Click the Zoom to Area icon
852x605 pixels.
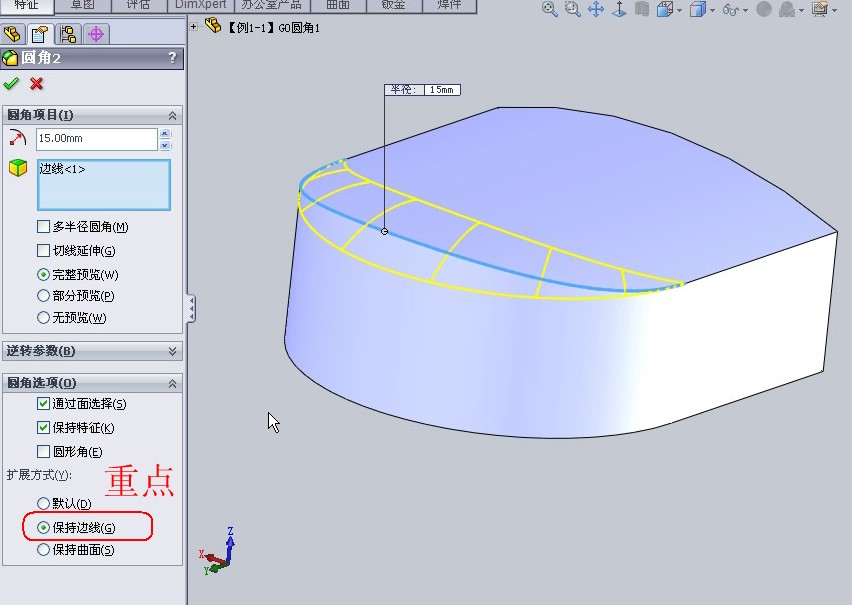pos(573,9)
